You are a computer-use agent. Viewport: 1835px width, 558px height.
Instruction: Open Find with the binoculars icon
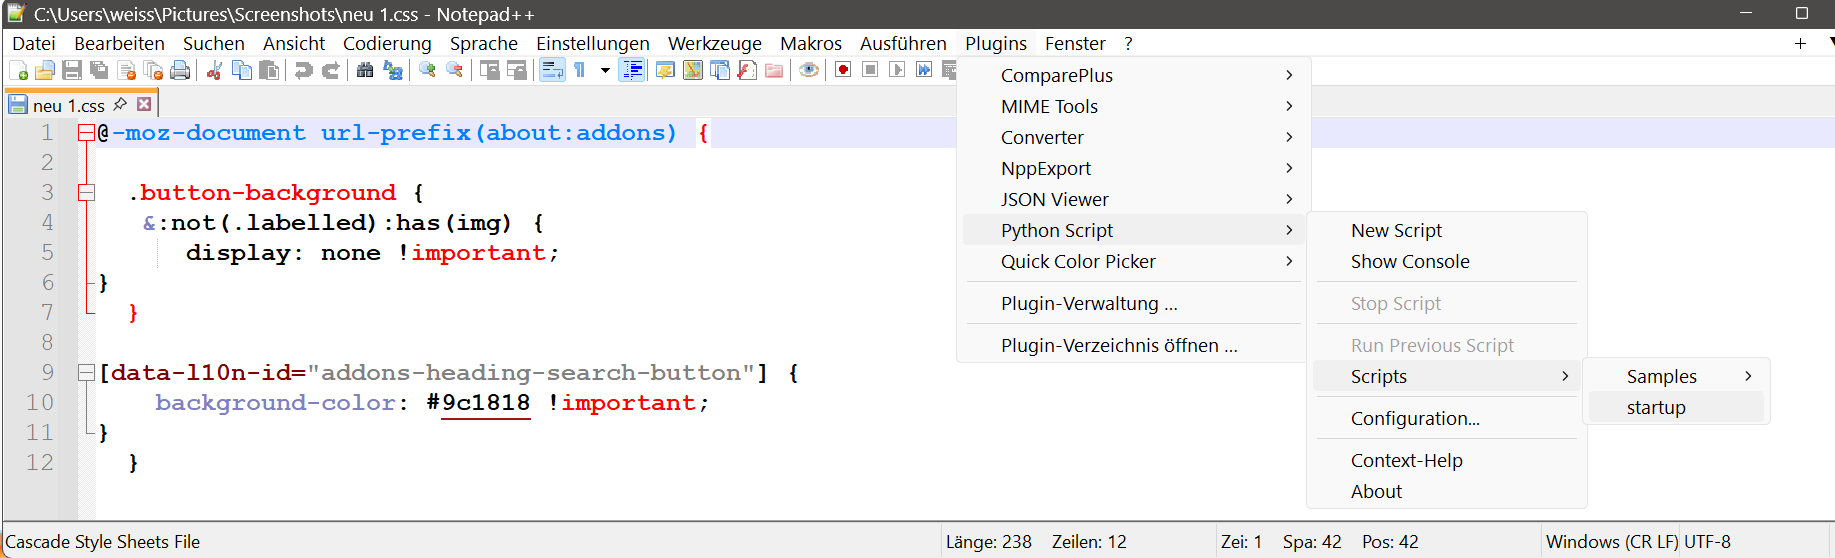365,70
